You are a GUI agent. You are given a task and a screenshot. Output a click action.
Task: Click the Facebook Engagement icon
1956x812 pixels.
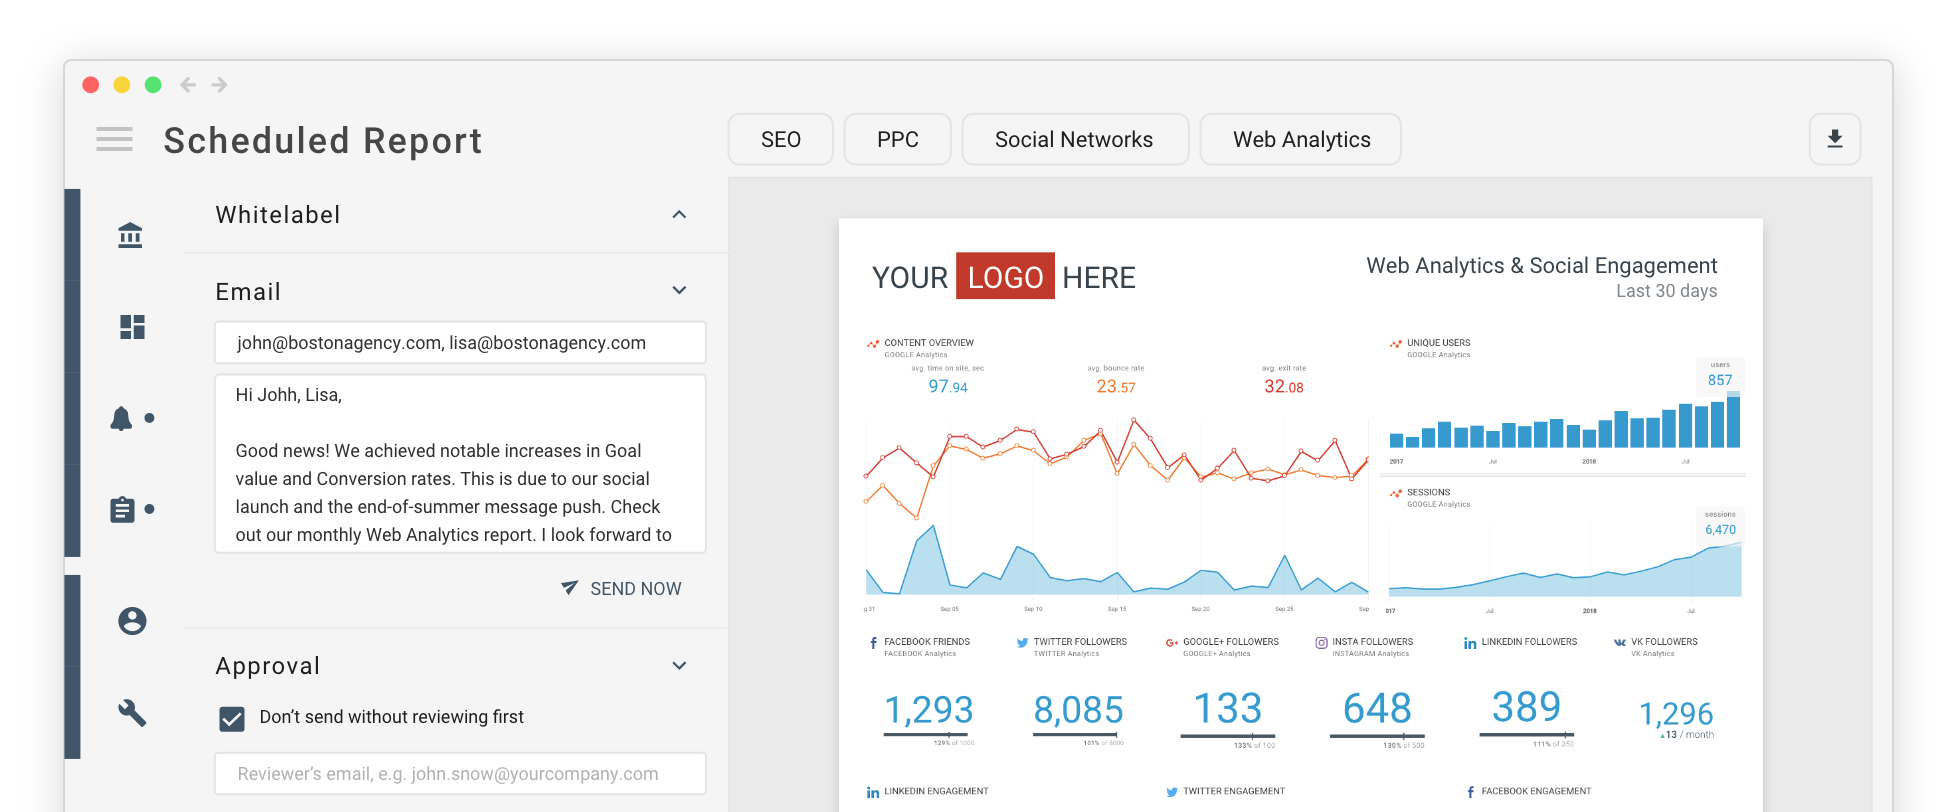point(1470,792)
